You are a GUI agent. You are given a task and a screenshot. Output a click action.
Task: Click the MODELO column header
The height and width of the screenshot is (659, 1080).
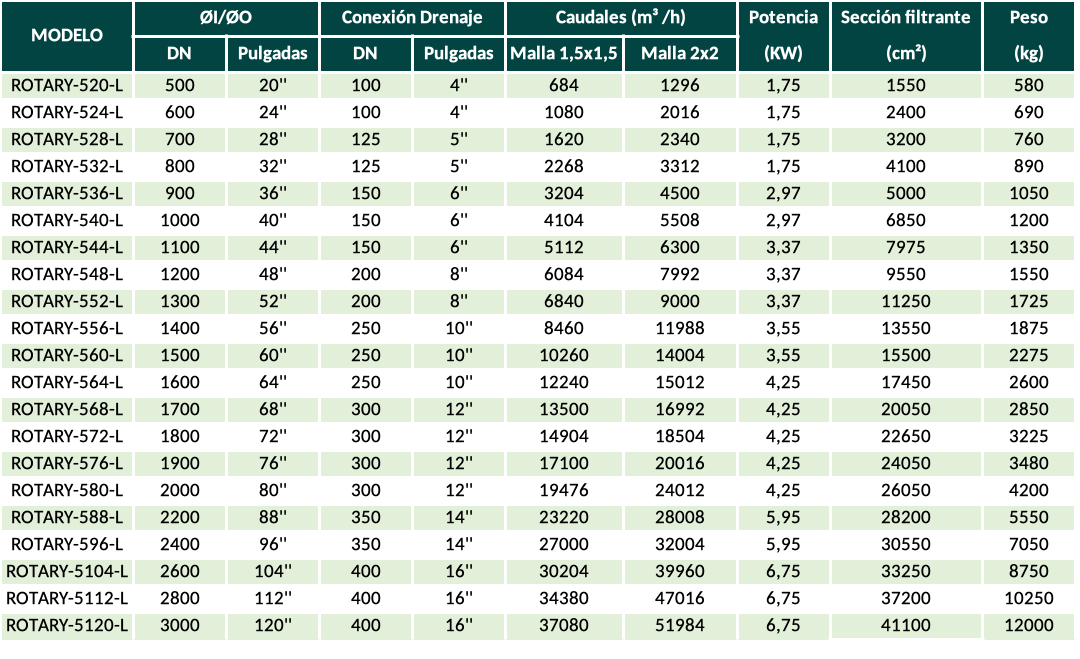(67, 35)
